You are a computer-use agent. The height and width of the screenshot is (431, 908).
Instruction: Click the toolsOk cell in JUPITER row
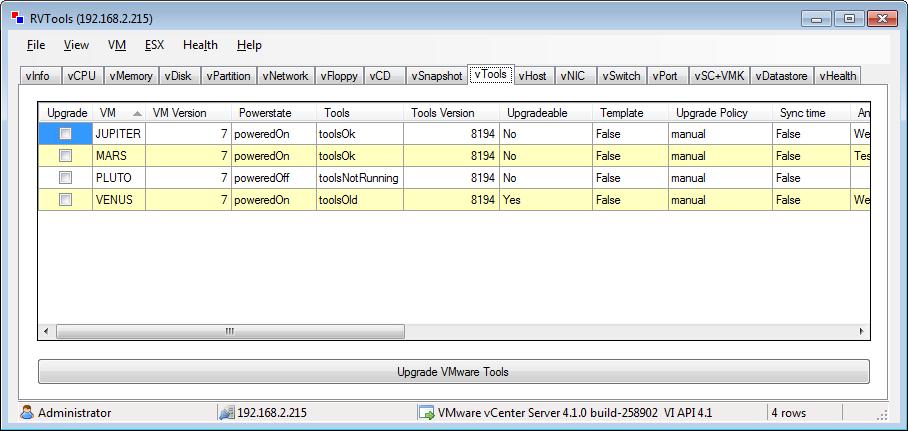point(360,134)
